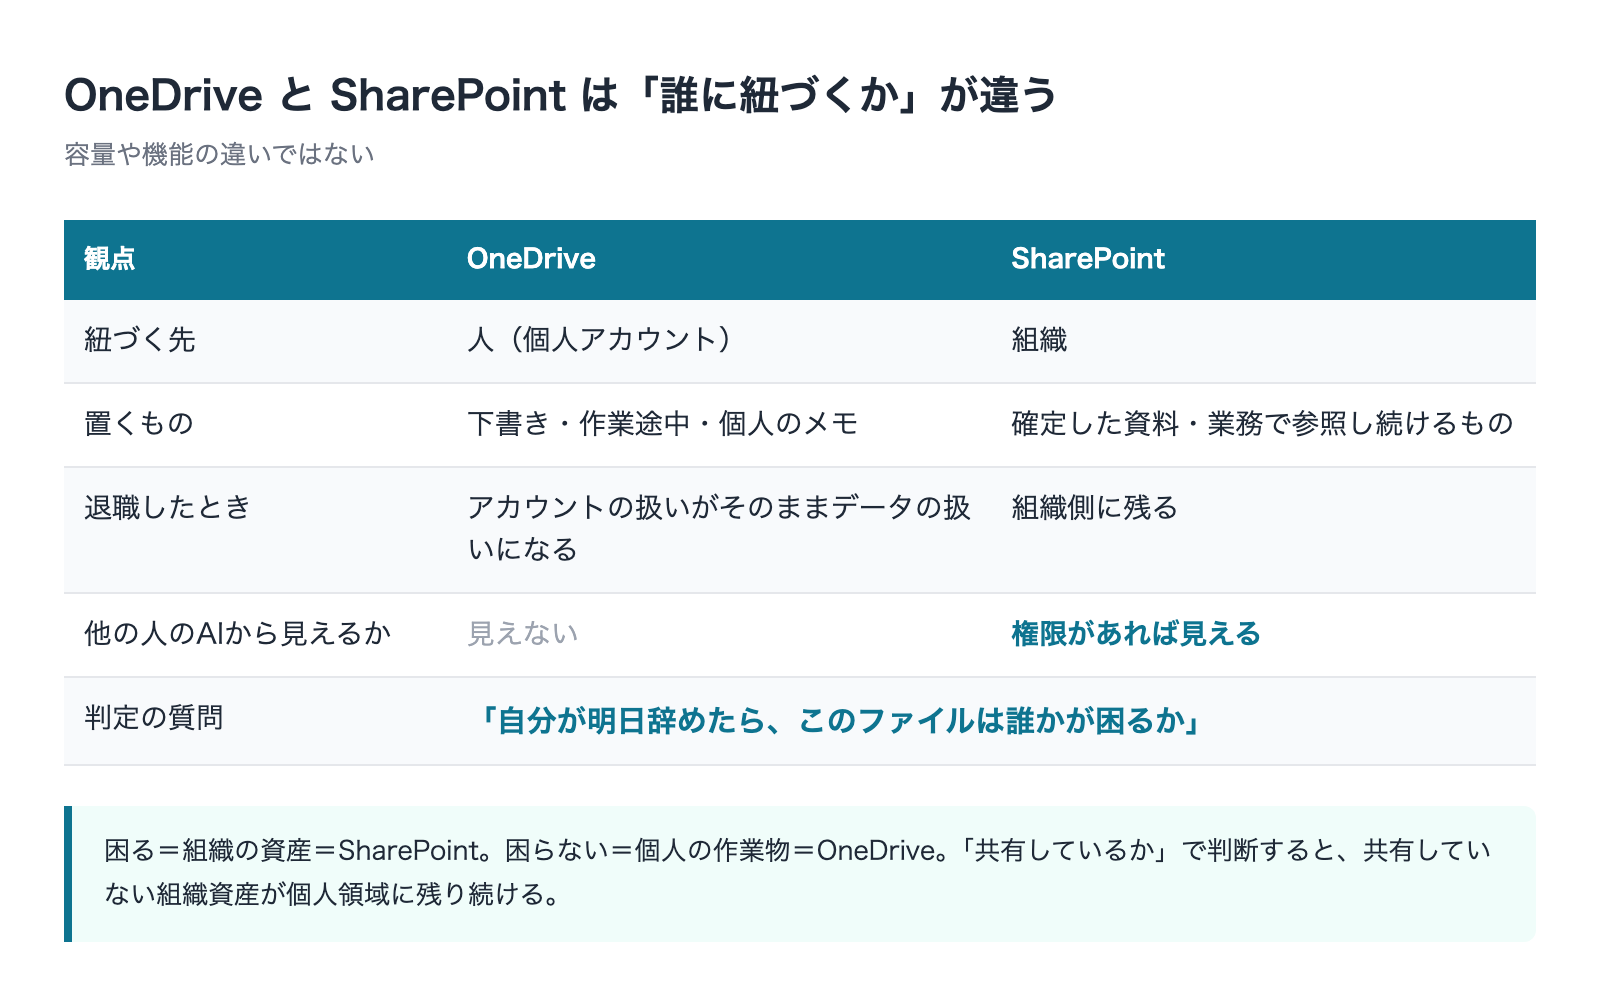Viewport: 1600px width, 1006px height.
Task: Select the 紐づく先 row label
Action: [139, 340]
